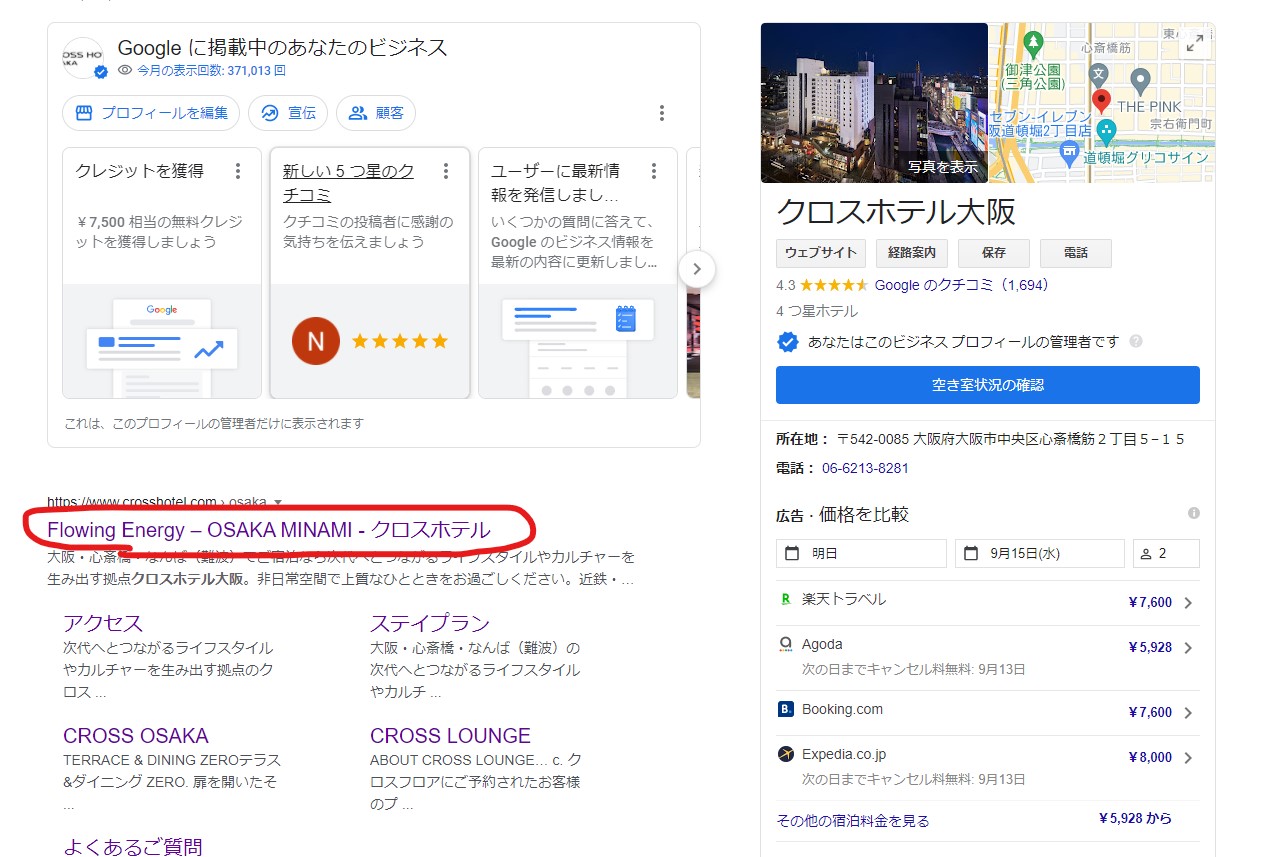The width and height of the screenshot is (1276, 857).
Task: Click the five-star rating on review card
Action: click(x=400, y=342)
